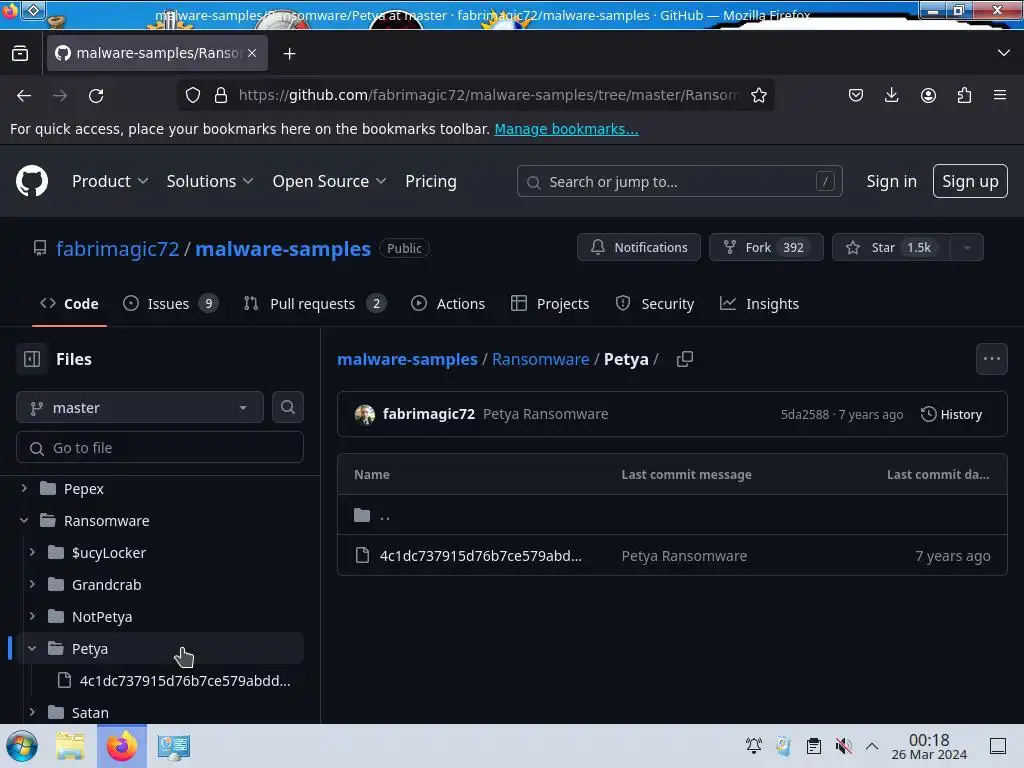Open the Solutions dropdown menu
The image size is (1024, 768).
pyautogui.click(x=210, y=181)
